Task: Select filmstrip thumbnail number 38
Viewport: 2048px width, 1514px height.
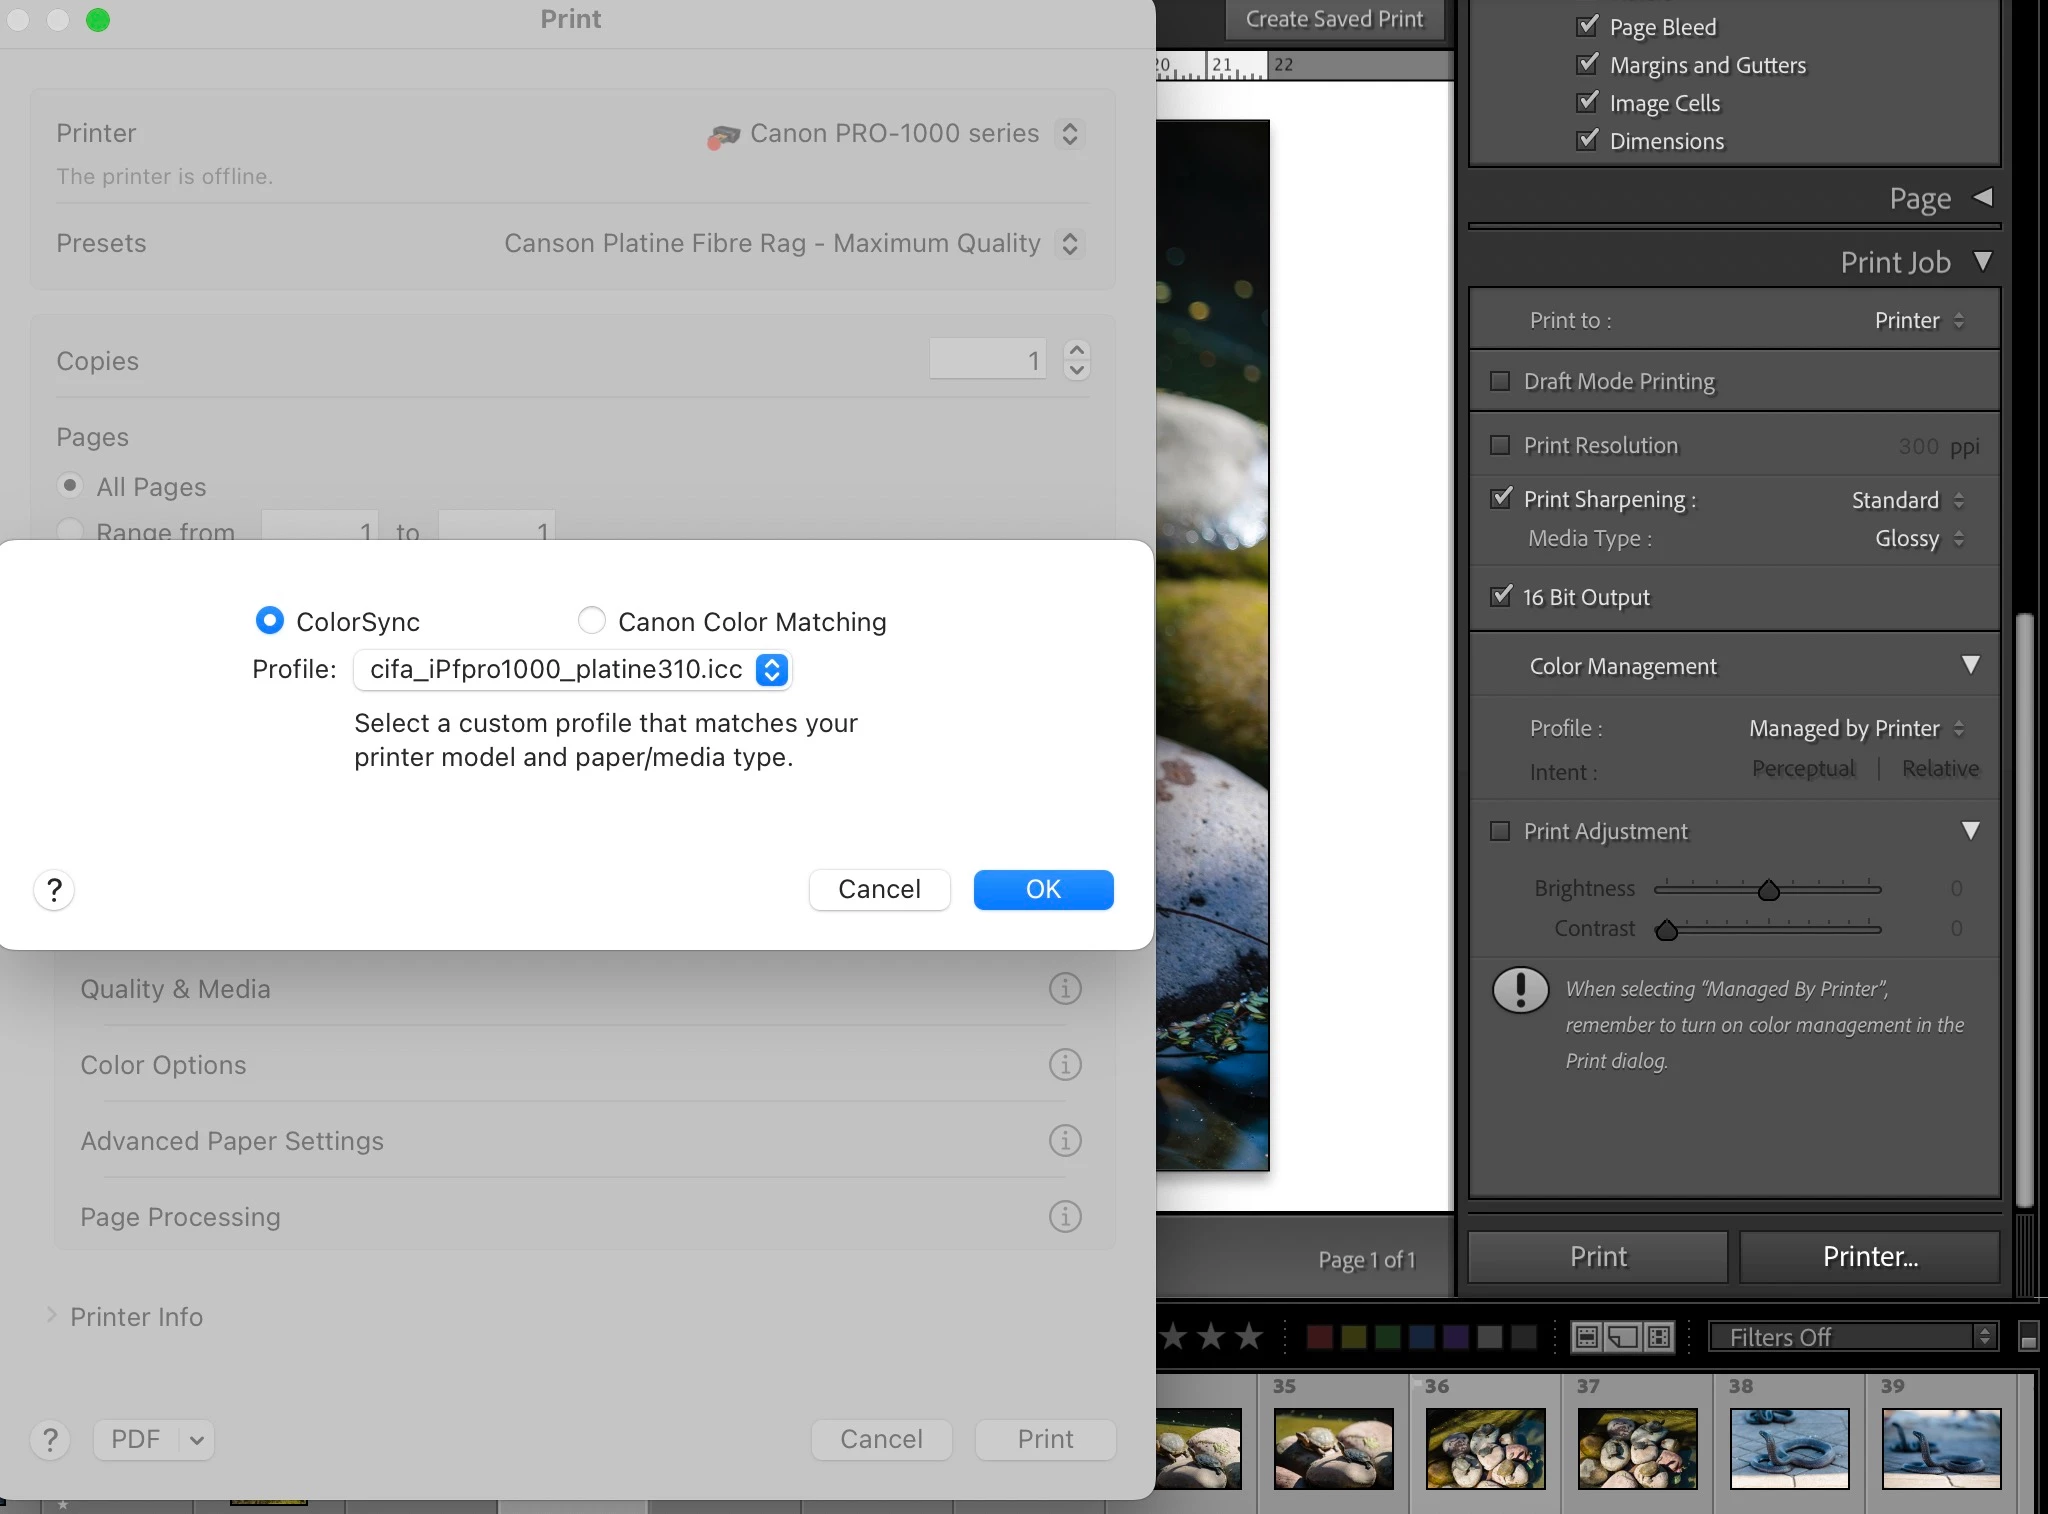Action: (x=1789, y=1448)
